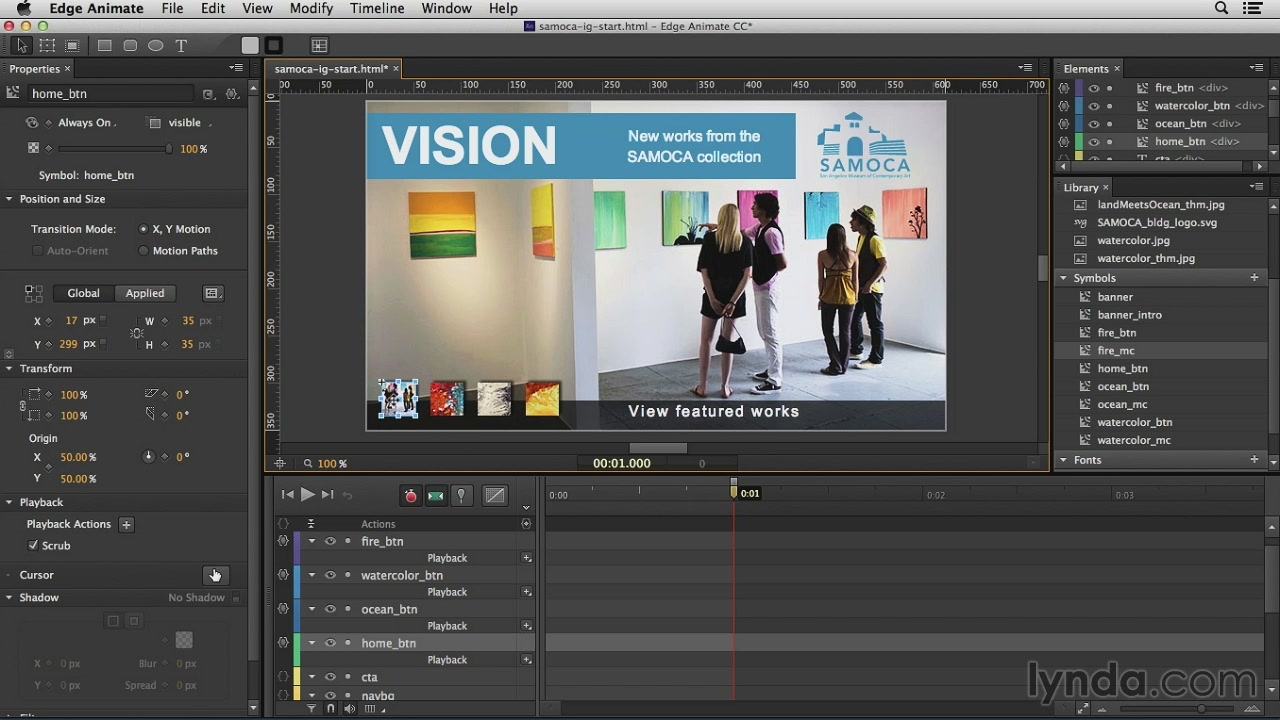Screen dimensions: 1280x720
Task: Select fire_mc symbol in Library
Action: (x=1115, y=351)
